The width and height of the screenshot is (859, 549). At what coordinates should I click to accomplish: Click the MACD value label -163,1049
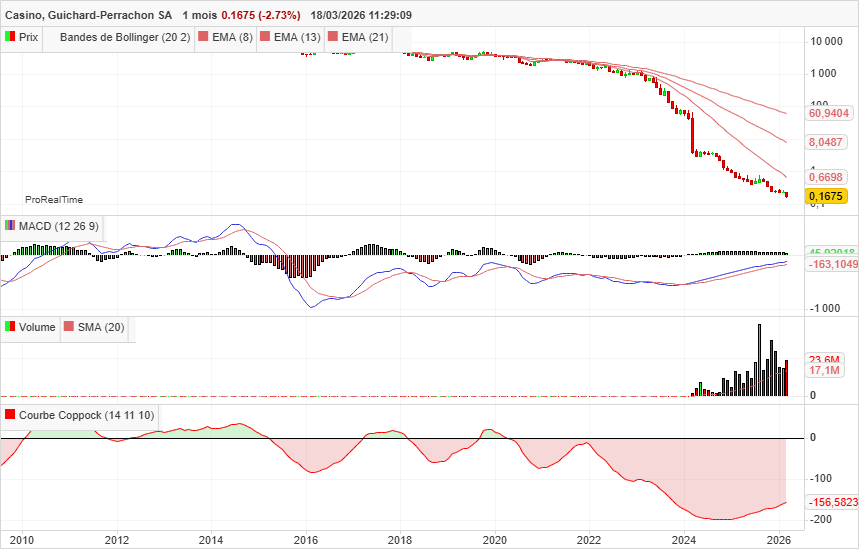(833, 265)
